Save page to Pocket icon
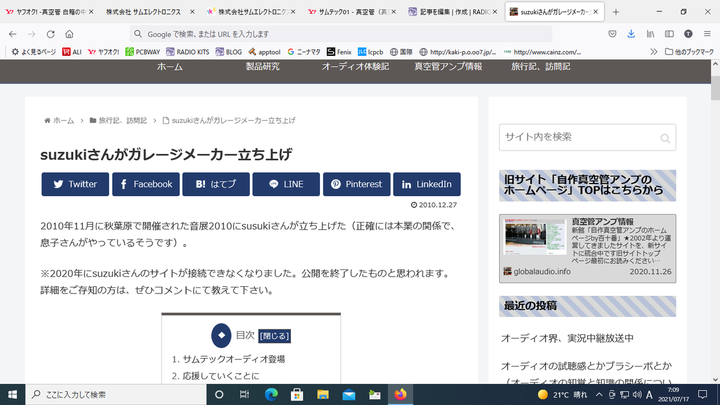 click(612, 34)
